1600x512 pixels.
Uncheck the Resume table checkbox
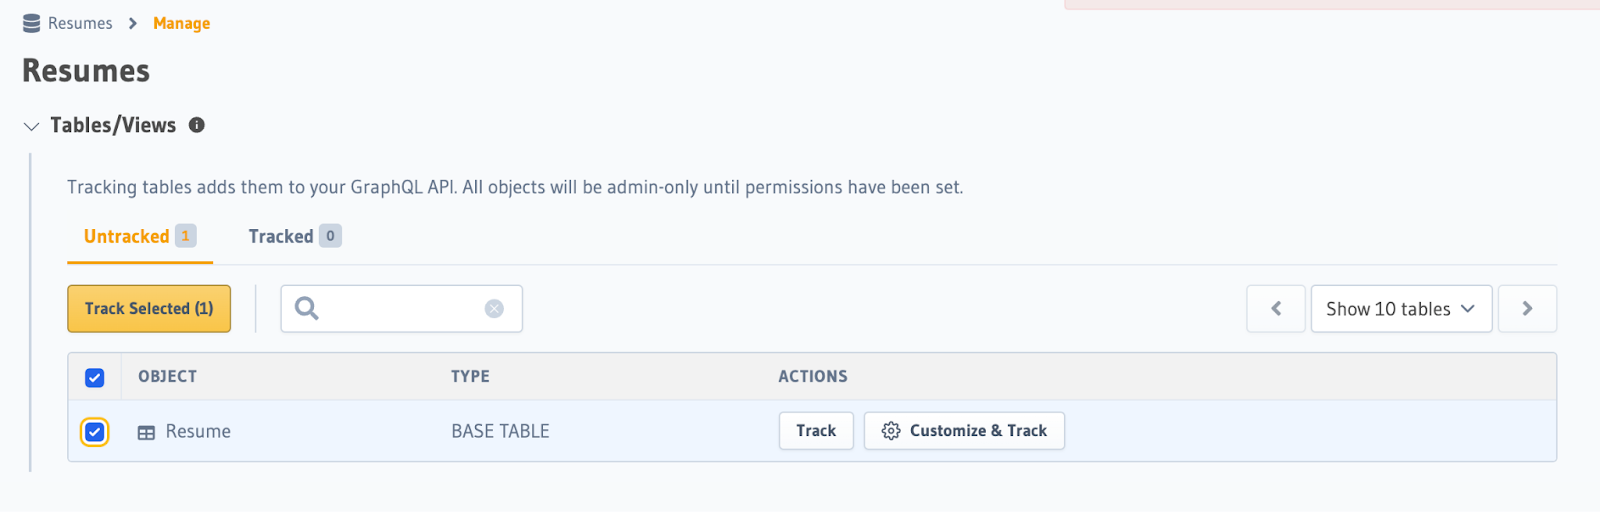tap(94, 432)
